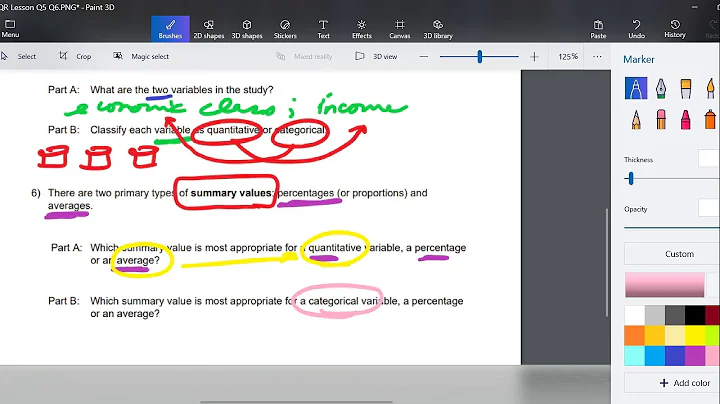
Task: Click the Thickness slider handle
Action: (631, 178)
